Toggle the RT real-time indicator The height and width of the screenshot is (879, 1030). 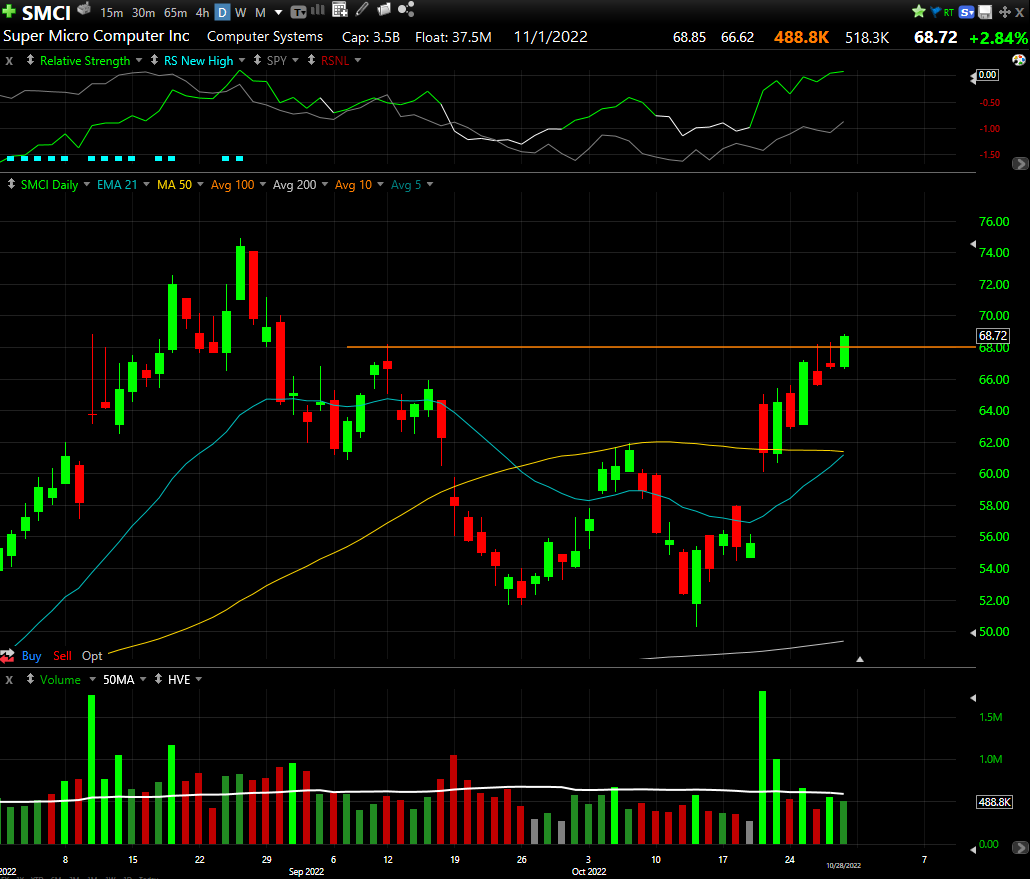point(949,12)
